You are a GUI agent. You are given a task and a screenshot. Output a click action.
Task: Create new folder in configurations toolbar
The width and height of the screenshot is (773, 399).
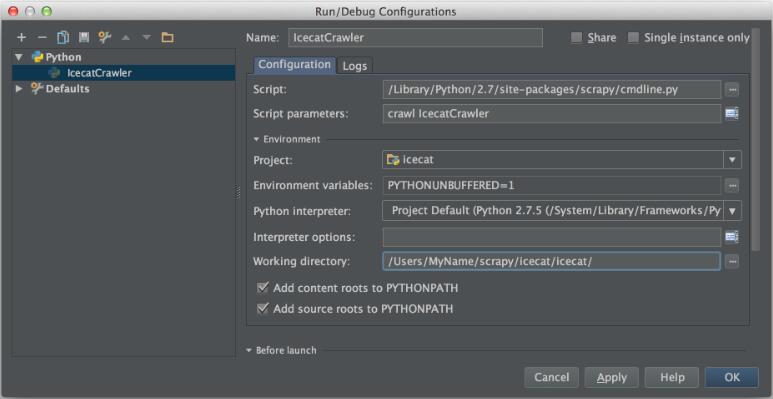[x=168, y=37]
